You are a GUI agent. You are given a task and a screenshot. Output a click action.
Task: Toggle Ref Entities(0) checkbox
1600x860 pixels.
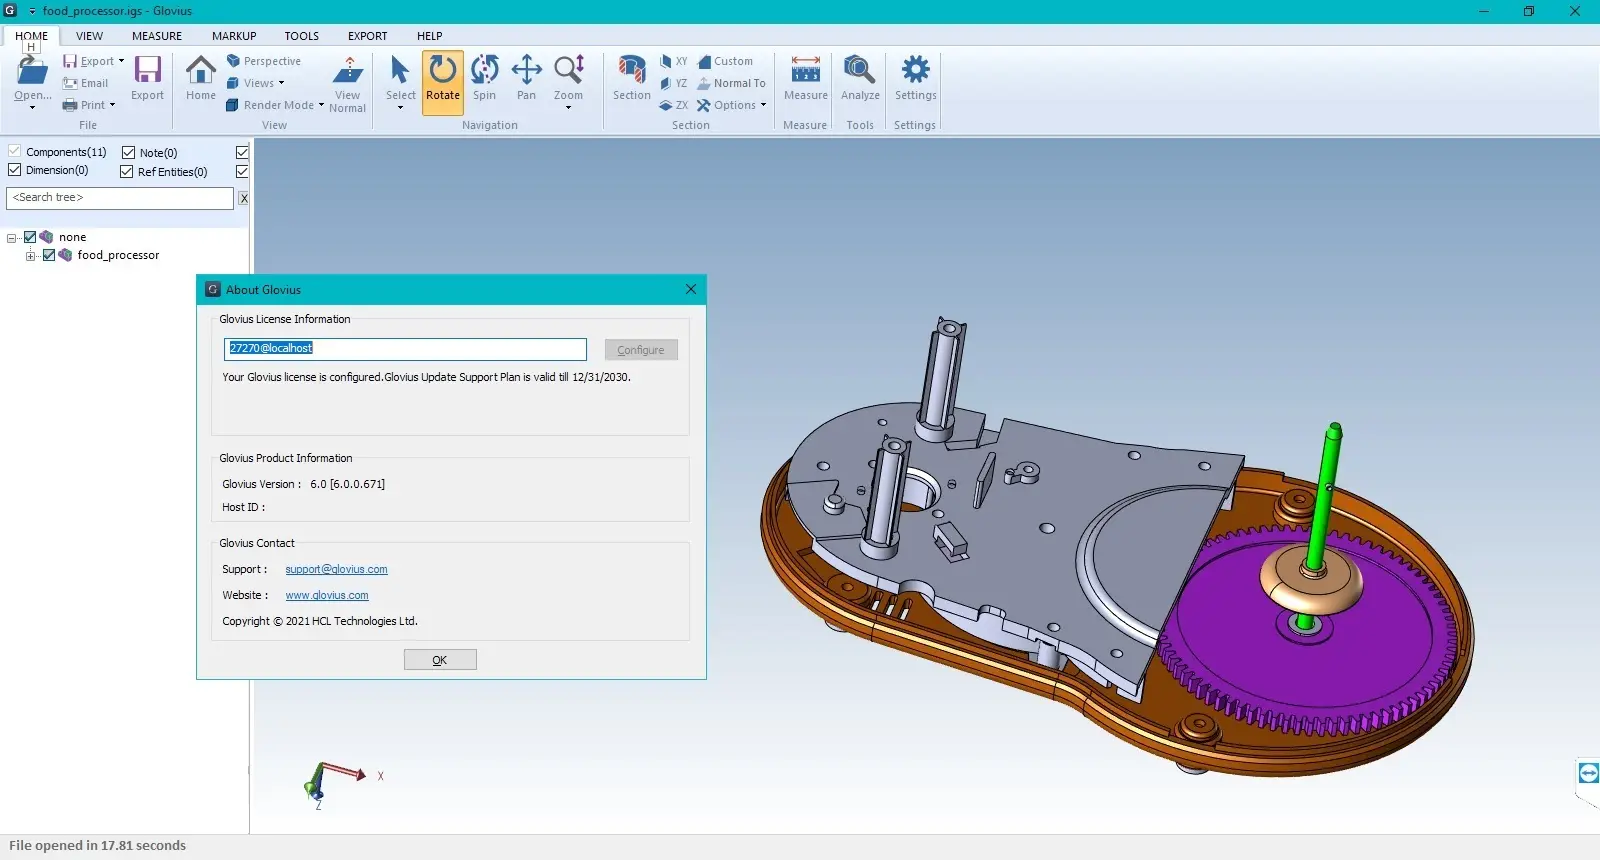tap(127, 171)
